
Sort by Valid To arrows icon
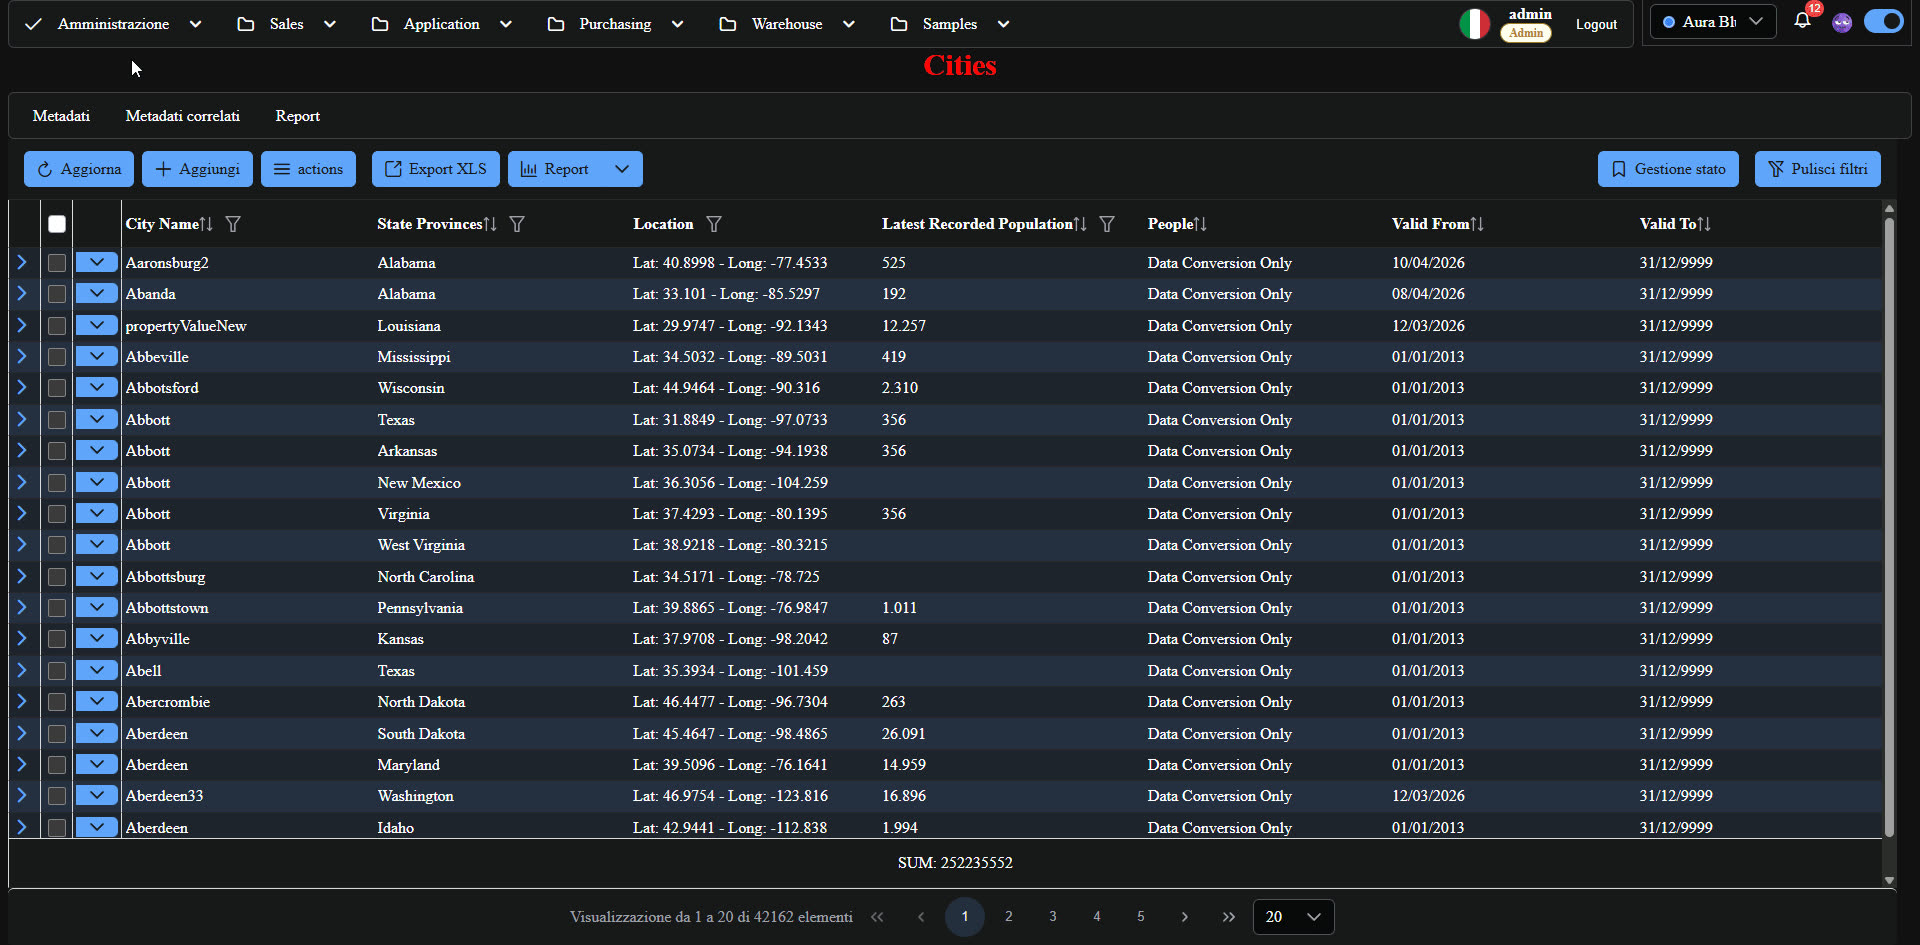1704,224
